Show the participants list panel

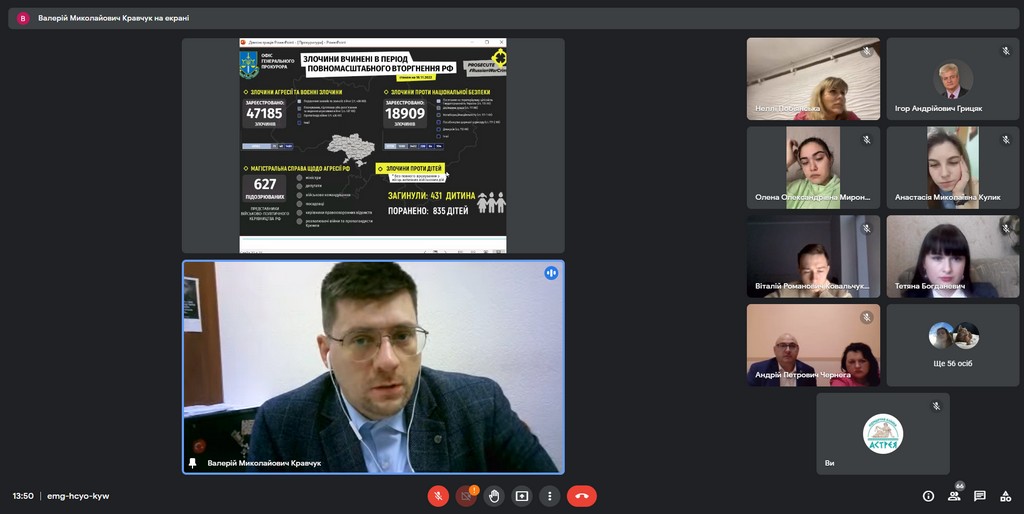[x=954, y=496]
